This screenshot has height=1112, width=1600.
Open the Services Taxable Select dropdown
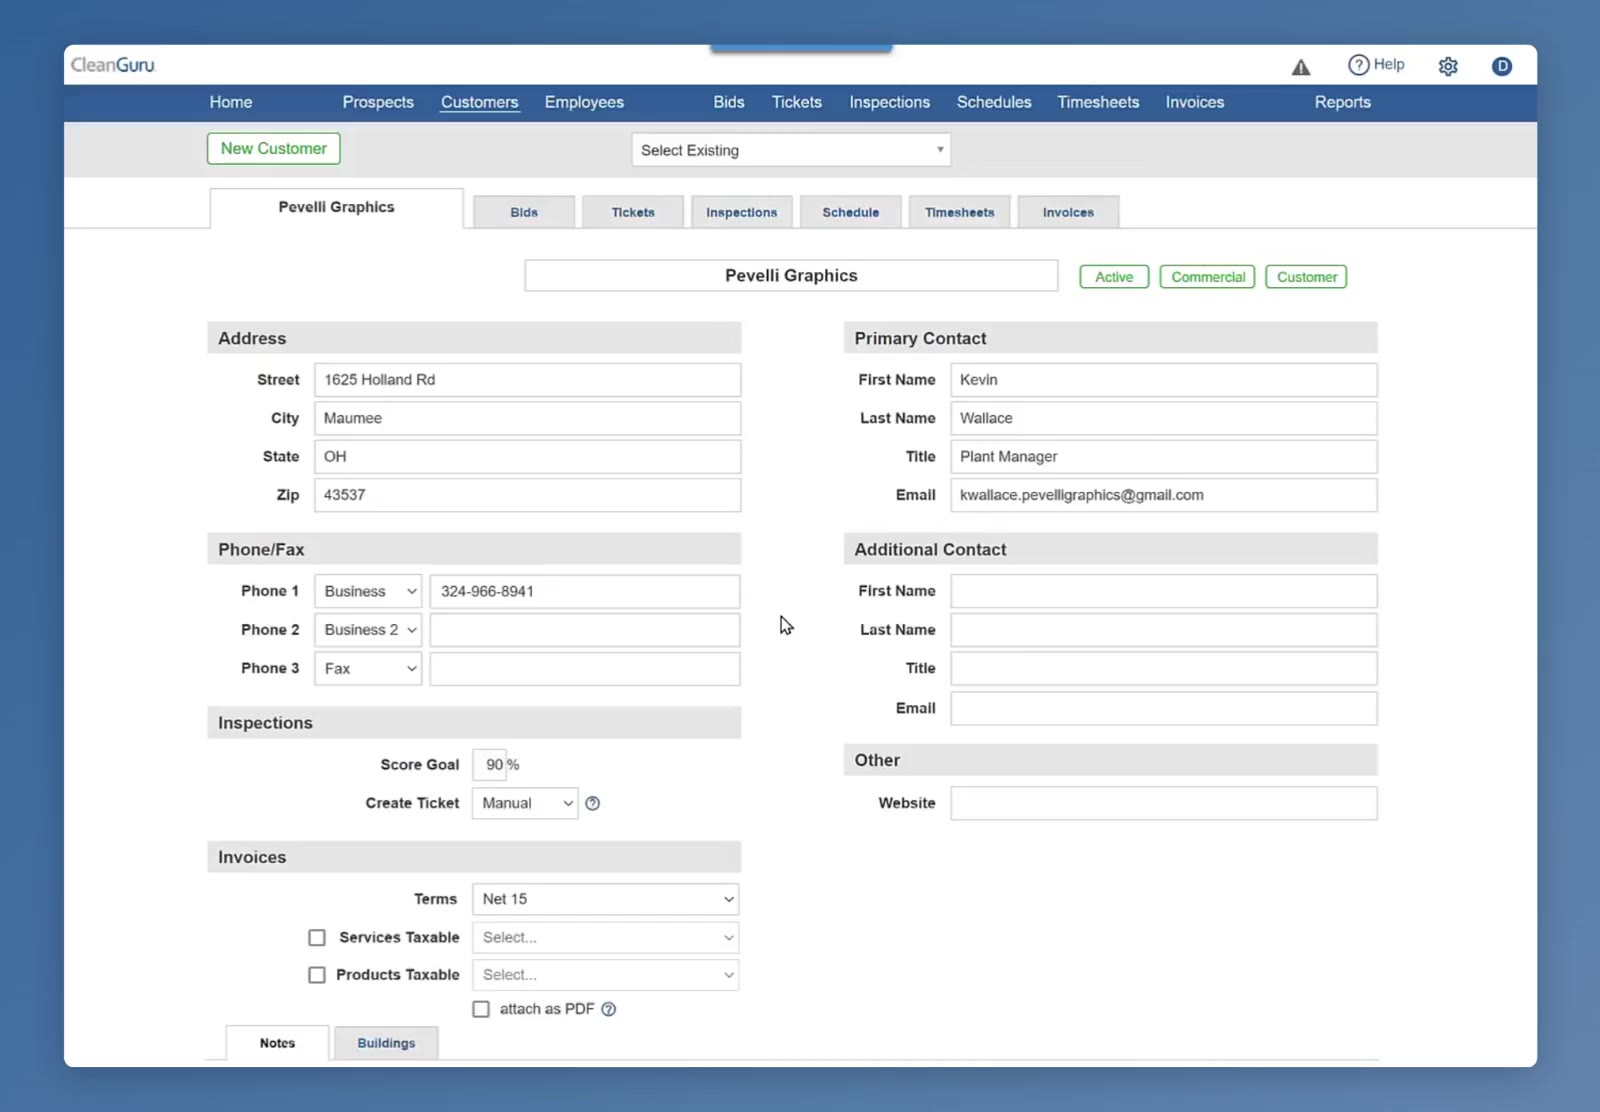[x=605, y=937]
